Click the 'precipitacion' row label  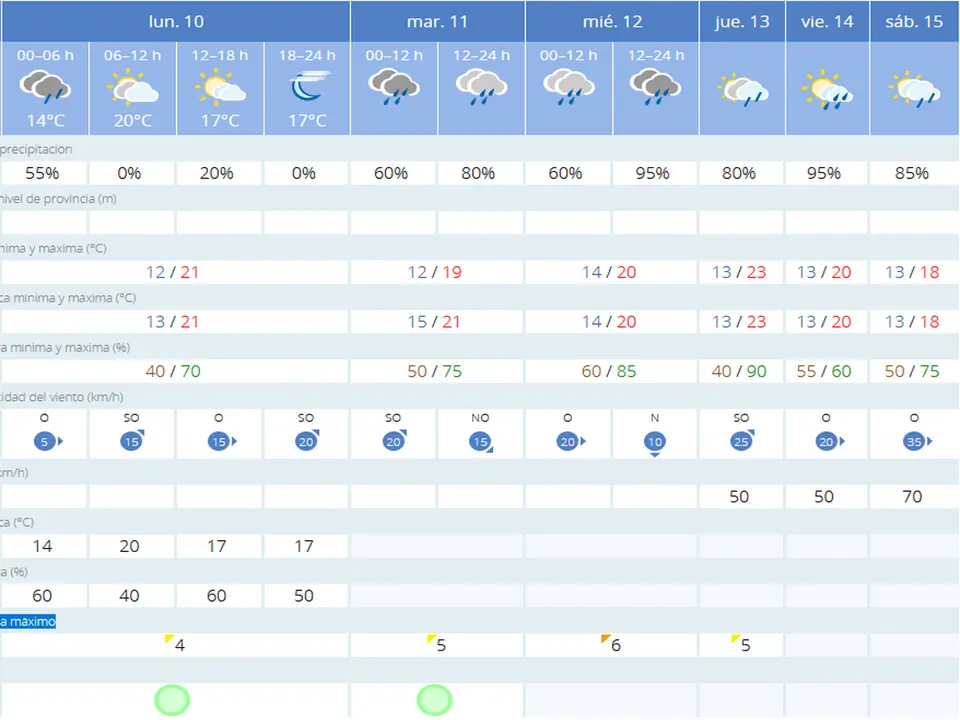(x=36, y=149)
